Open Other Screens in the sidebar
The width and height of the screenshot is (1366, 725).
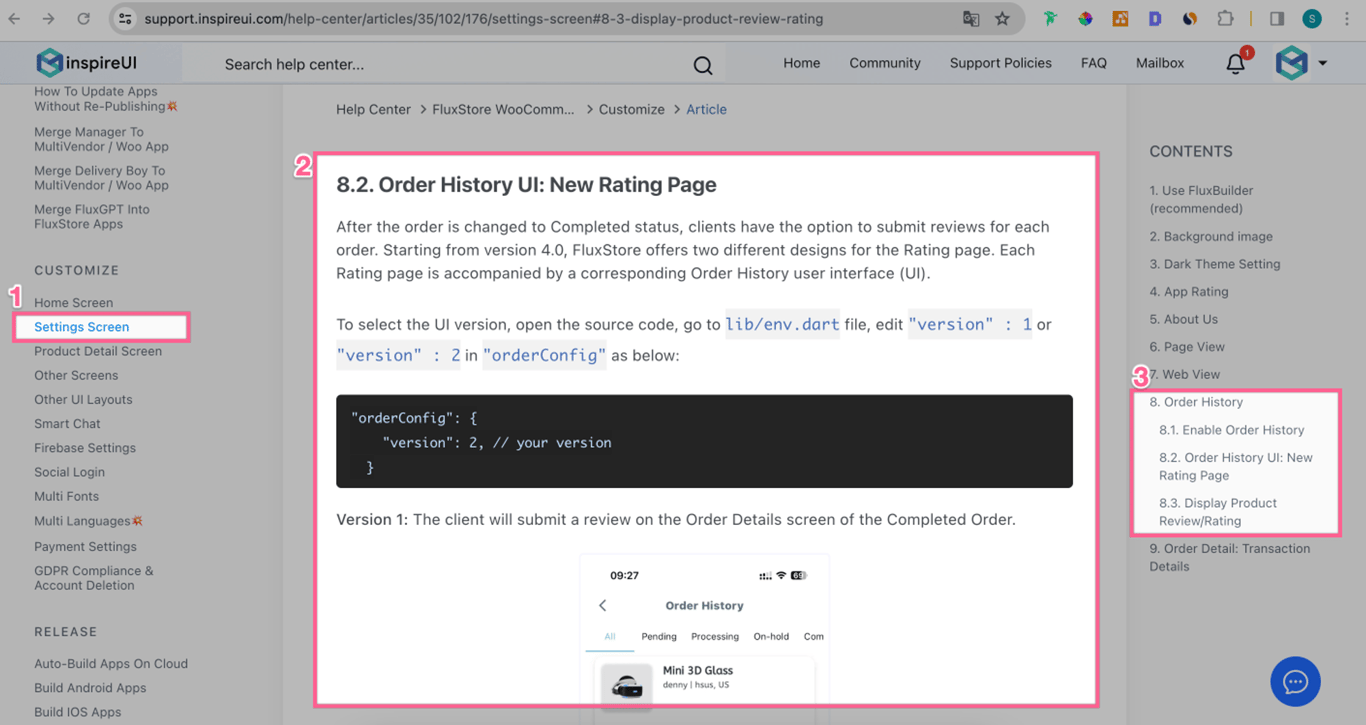point(76,375)
